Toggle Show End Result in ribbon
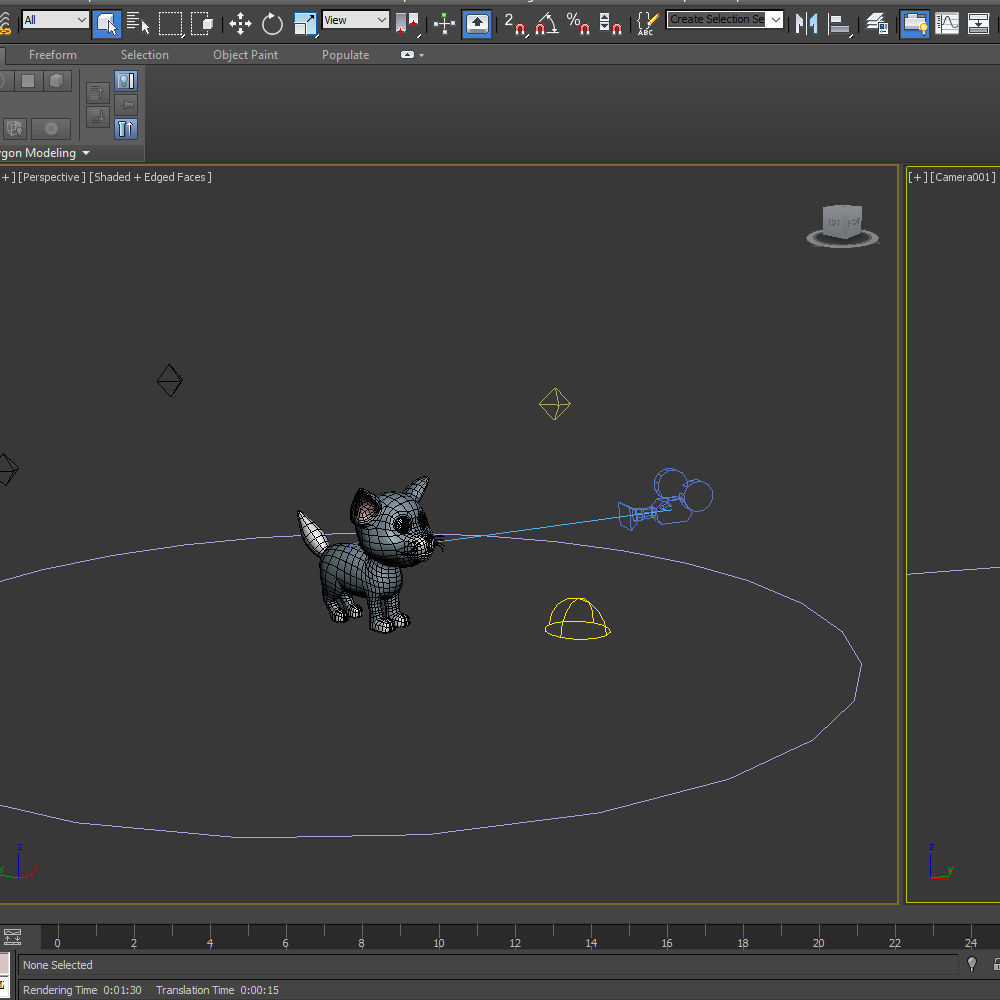Screen dimensions: 1000x1000 pos(126,129)
